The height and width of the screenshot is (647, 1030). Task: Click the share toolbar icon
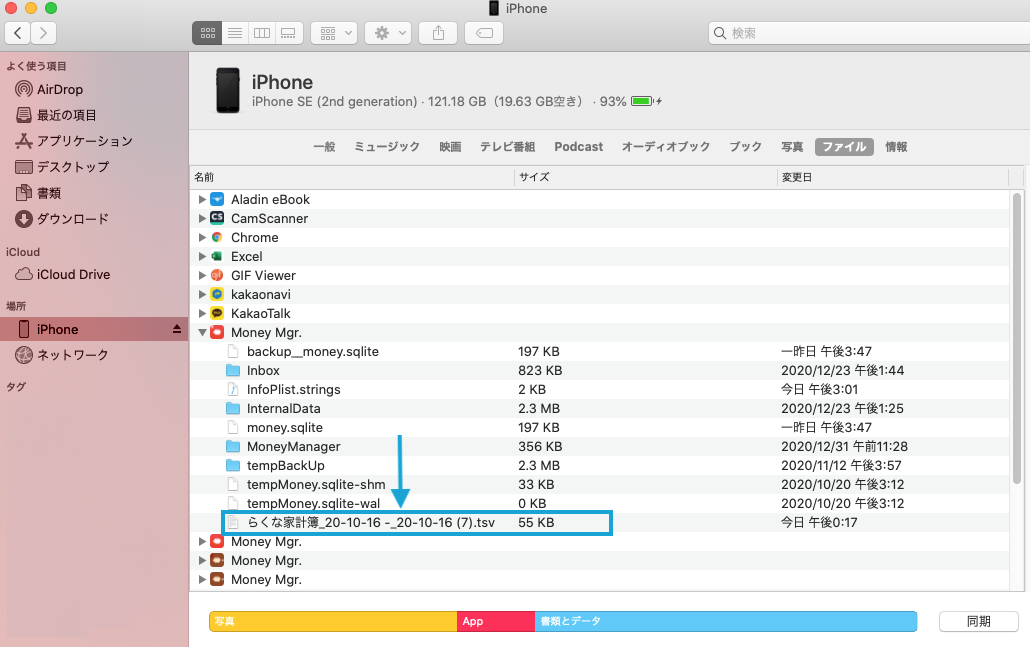(438, 33)
